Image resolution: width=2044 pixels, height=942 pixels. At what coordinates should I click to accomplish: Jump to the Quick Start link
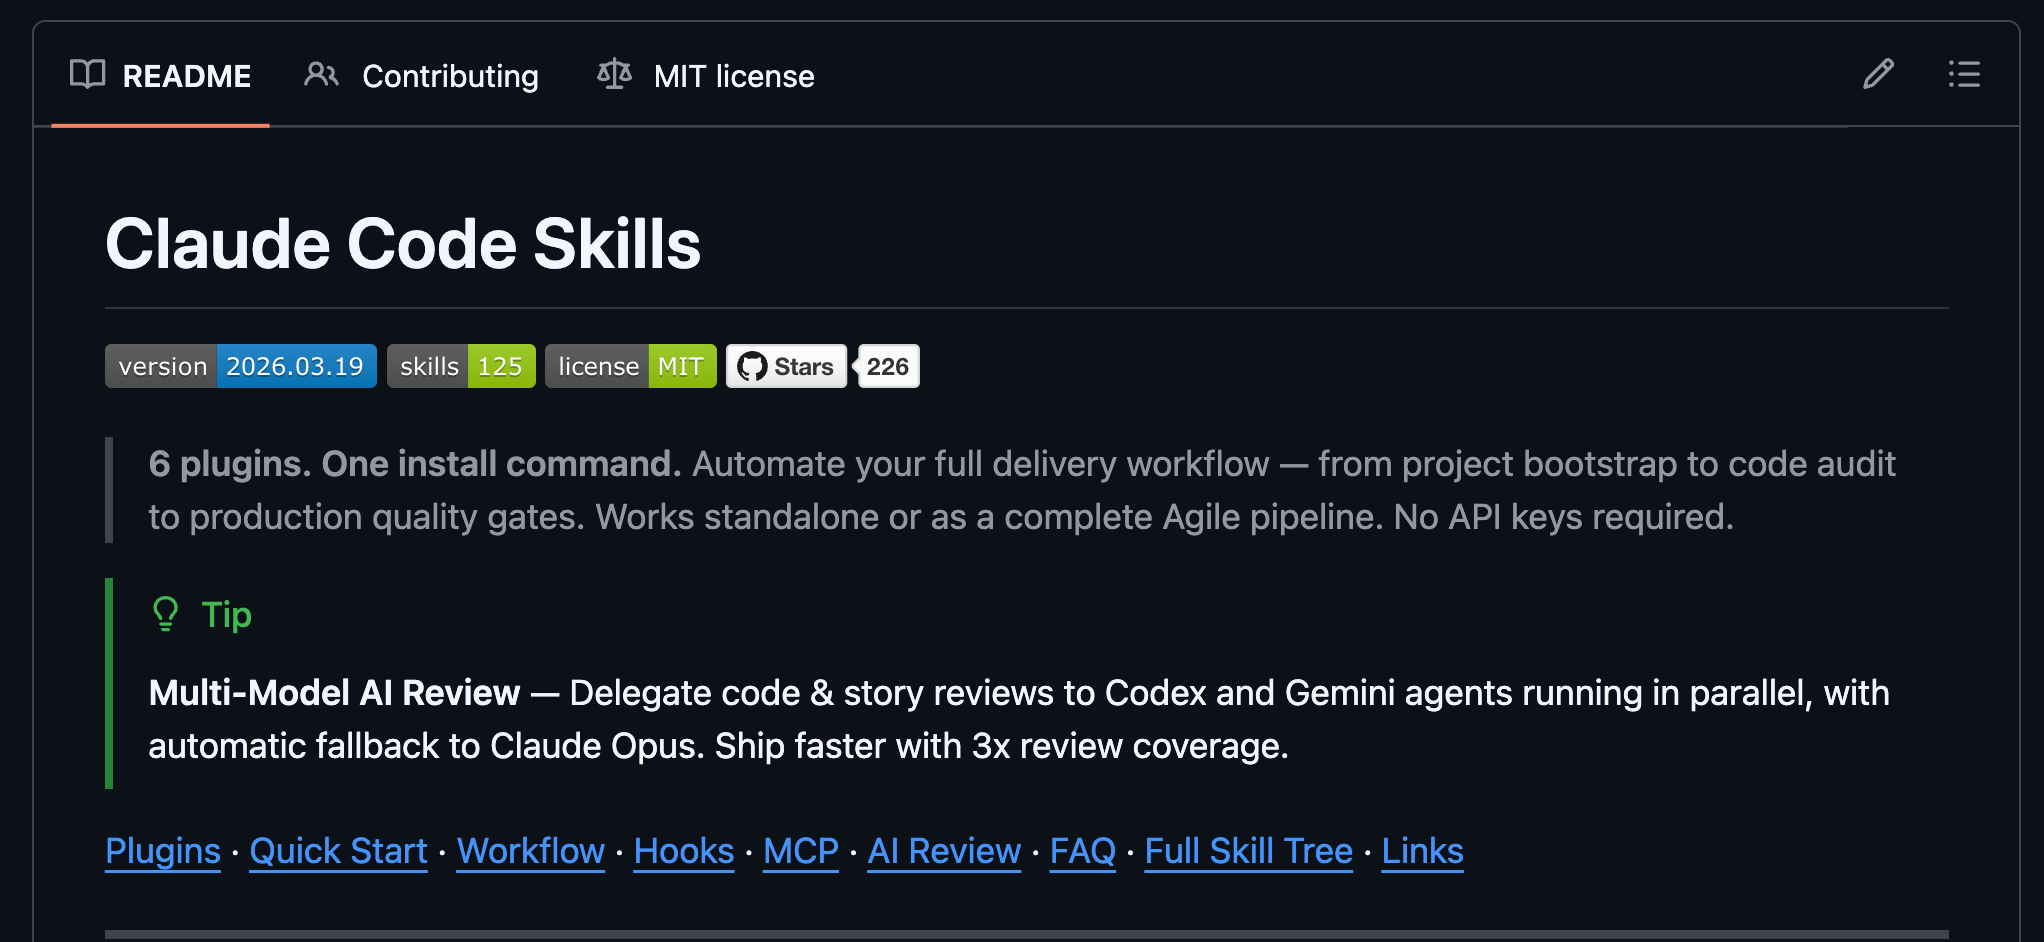point(338,851)
